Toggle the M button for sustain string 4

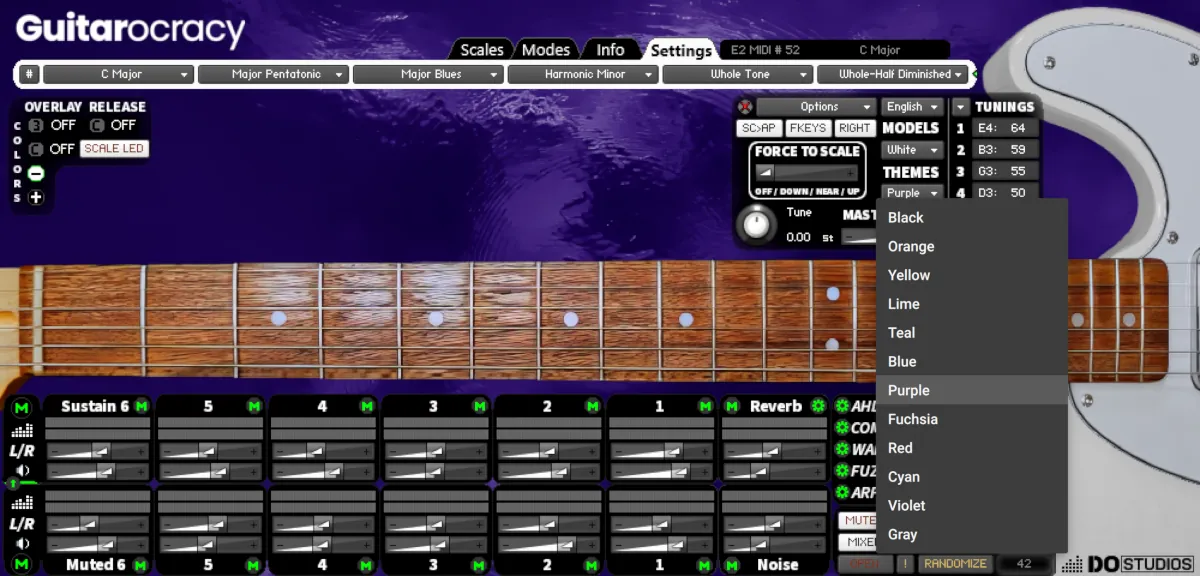(x=367, y=406)
